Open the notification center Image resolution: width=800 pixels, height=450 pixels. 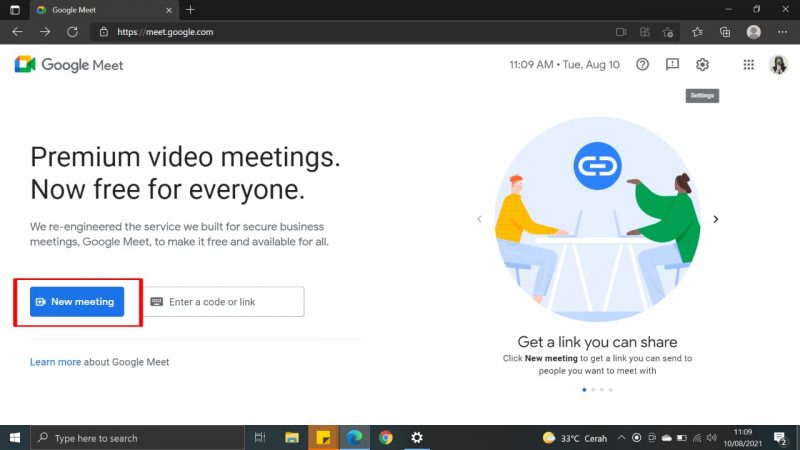pos(780,438)
